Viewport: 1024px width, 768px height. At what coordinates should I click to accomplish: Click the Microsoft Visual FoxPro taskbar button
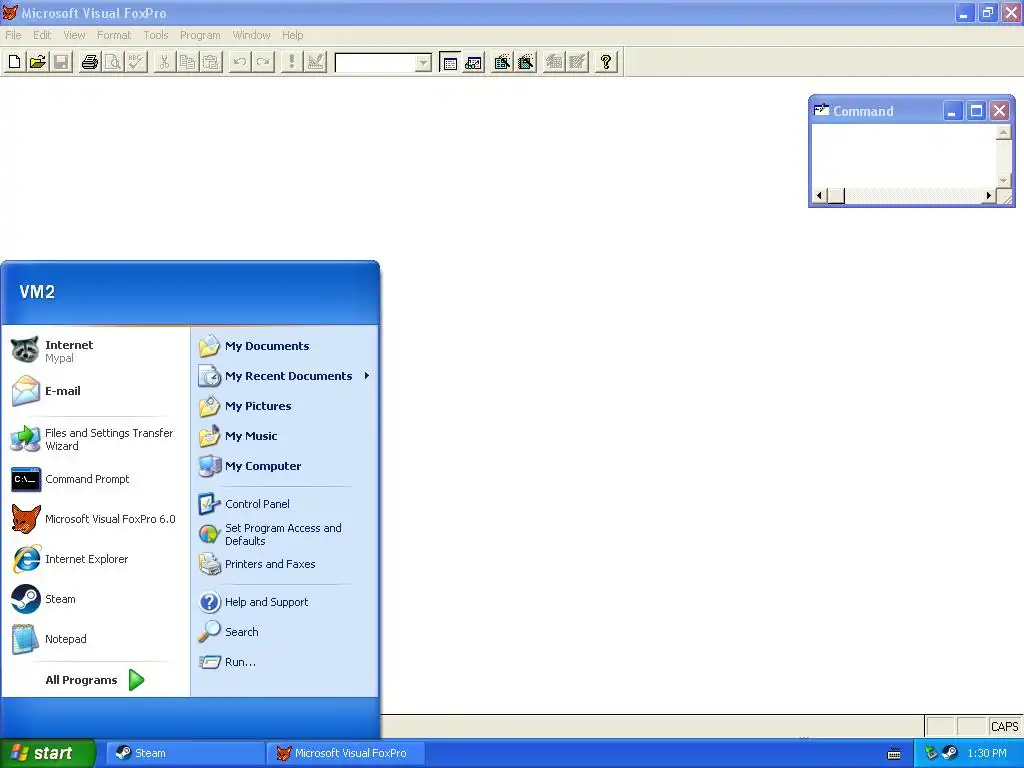click(345, 753)
